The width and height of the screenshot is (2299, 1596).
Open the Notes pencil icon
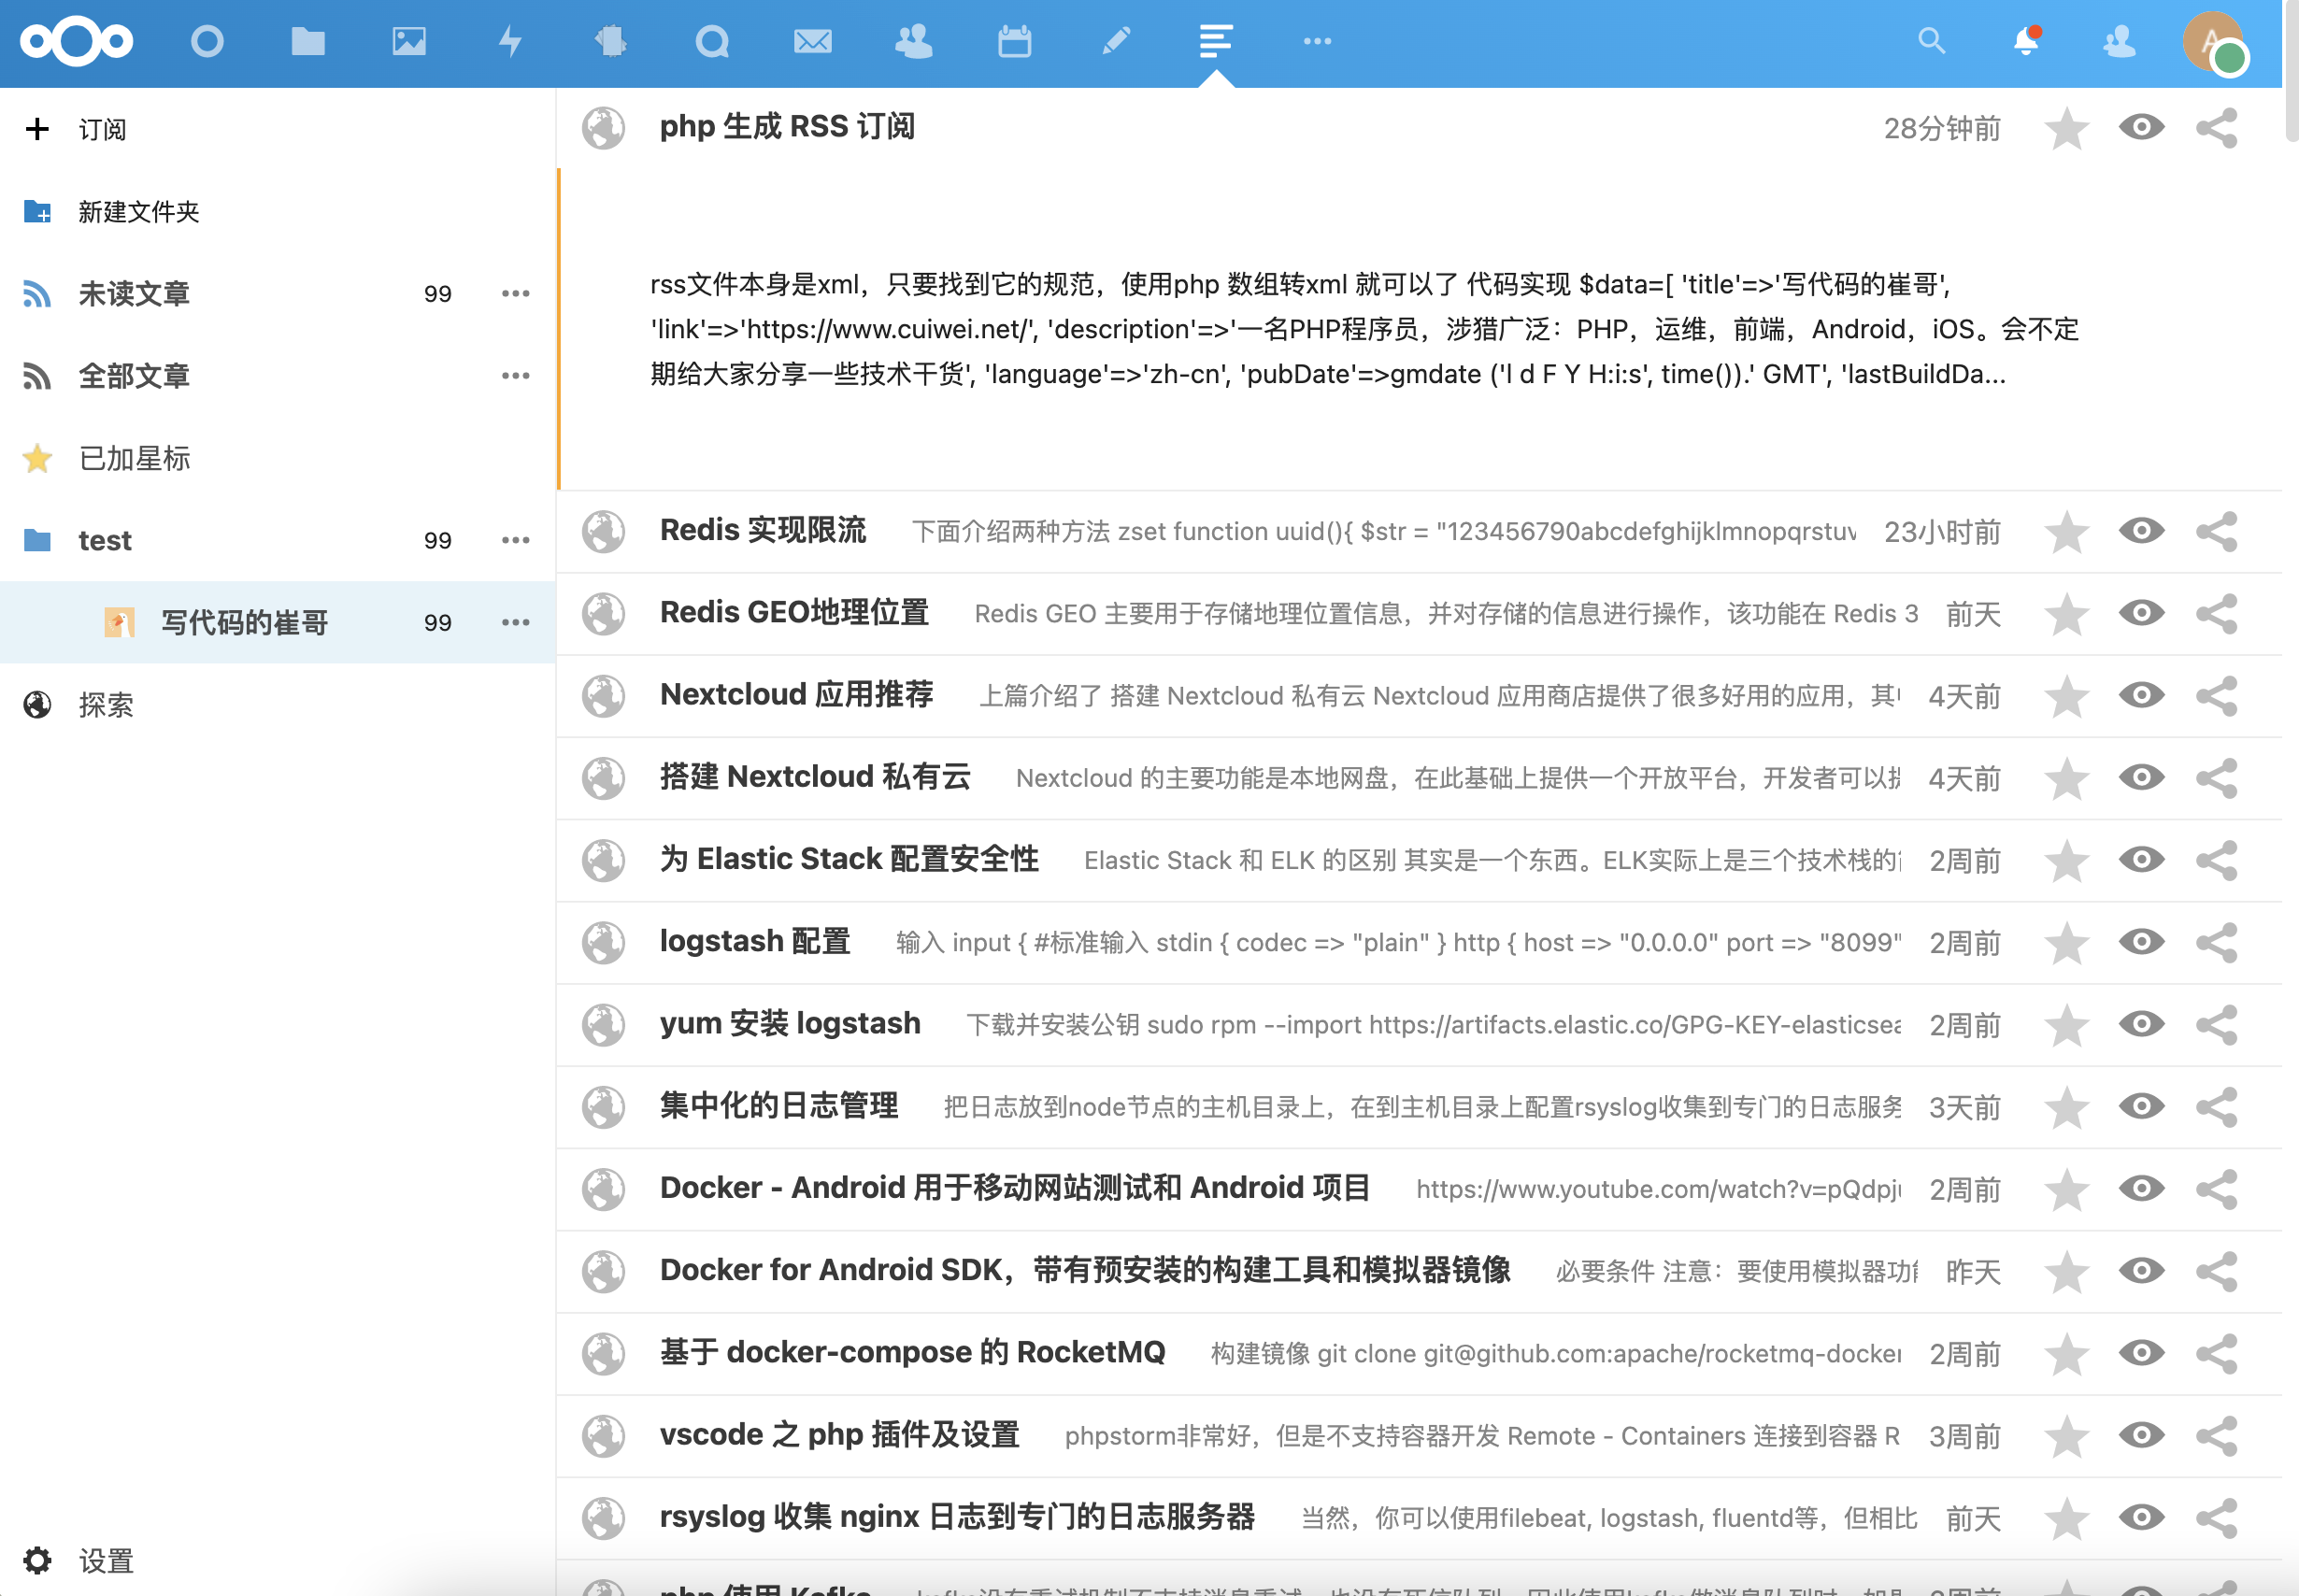1116,41
